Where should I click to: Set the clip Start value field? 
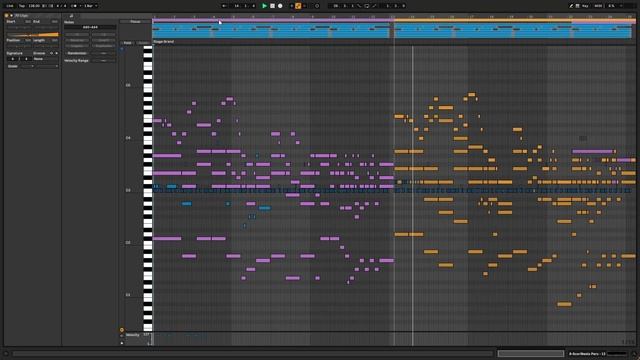pyautogui.click(x=18, y=26)
